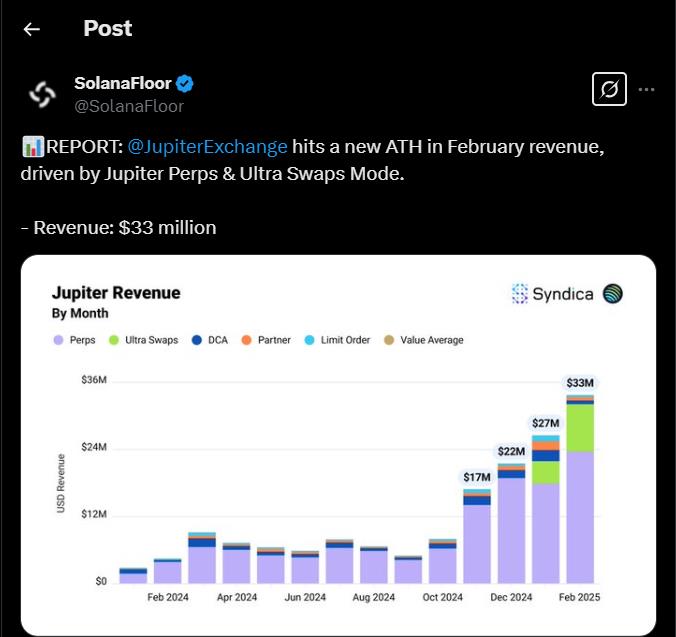Click the Syndica logo in the chart
Image resolution: width=676 pixels, height=637 pixels.
click(x=552, y=294)
